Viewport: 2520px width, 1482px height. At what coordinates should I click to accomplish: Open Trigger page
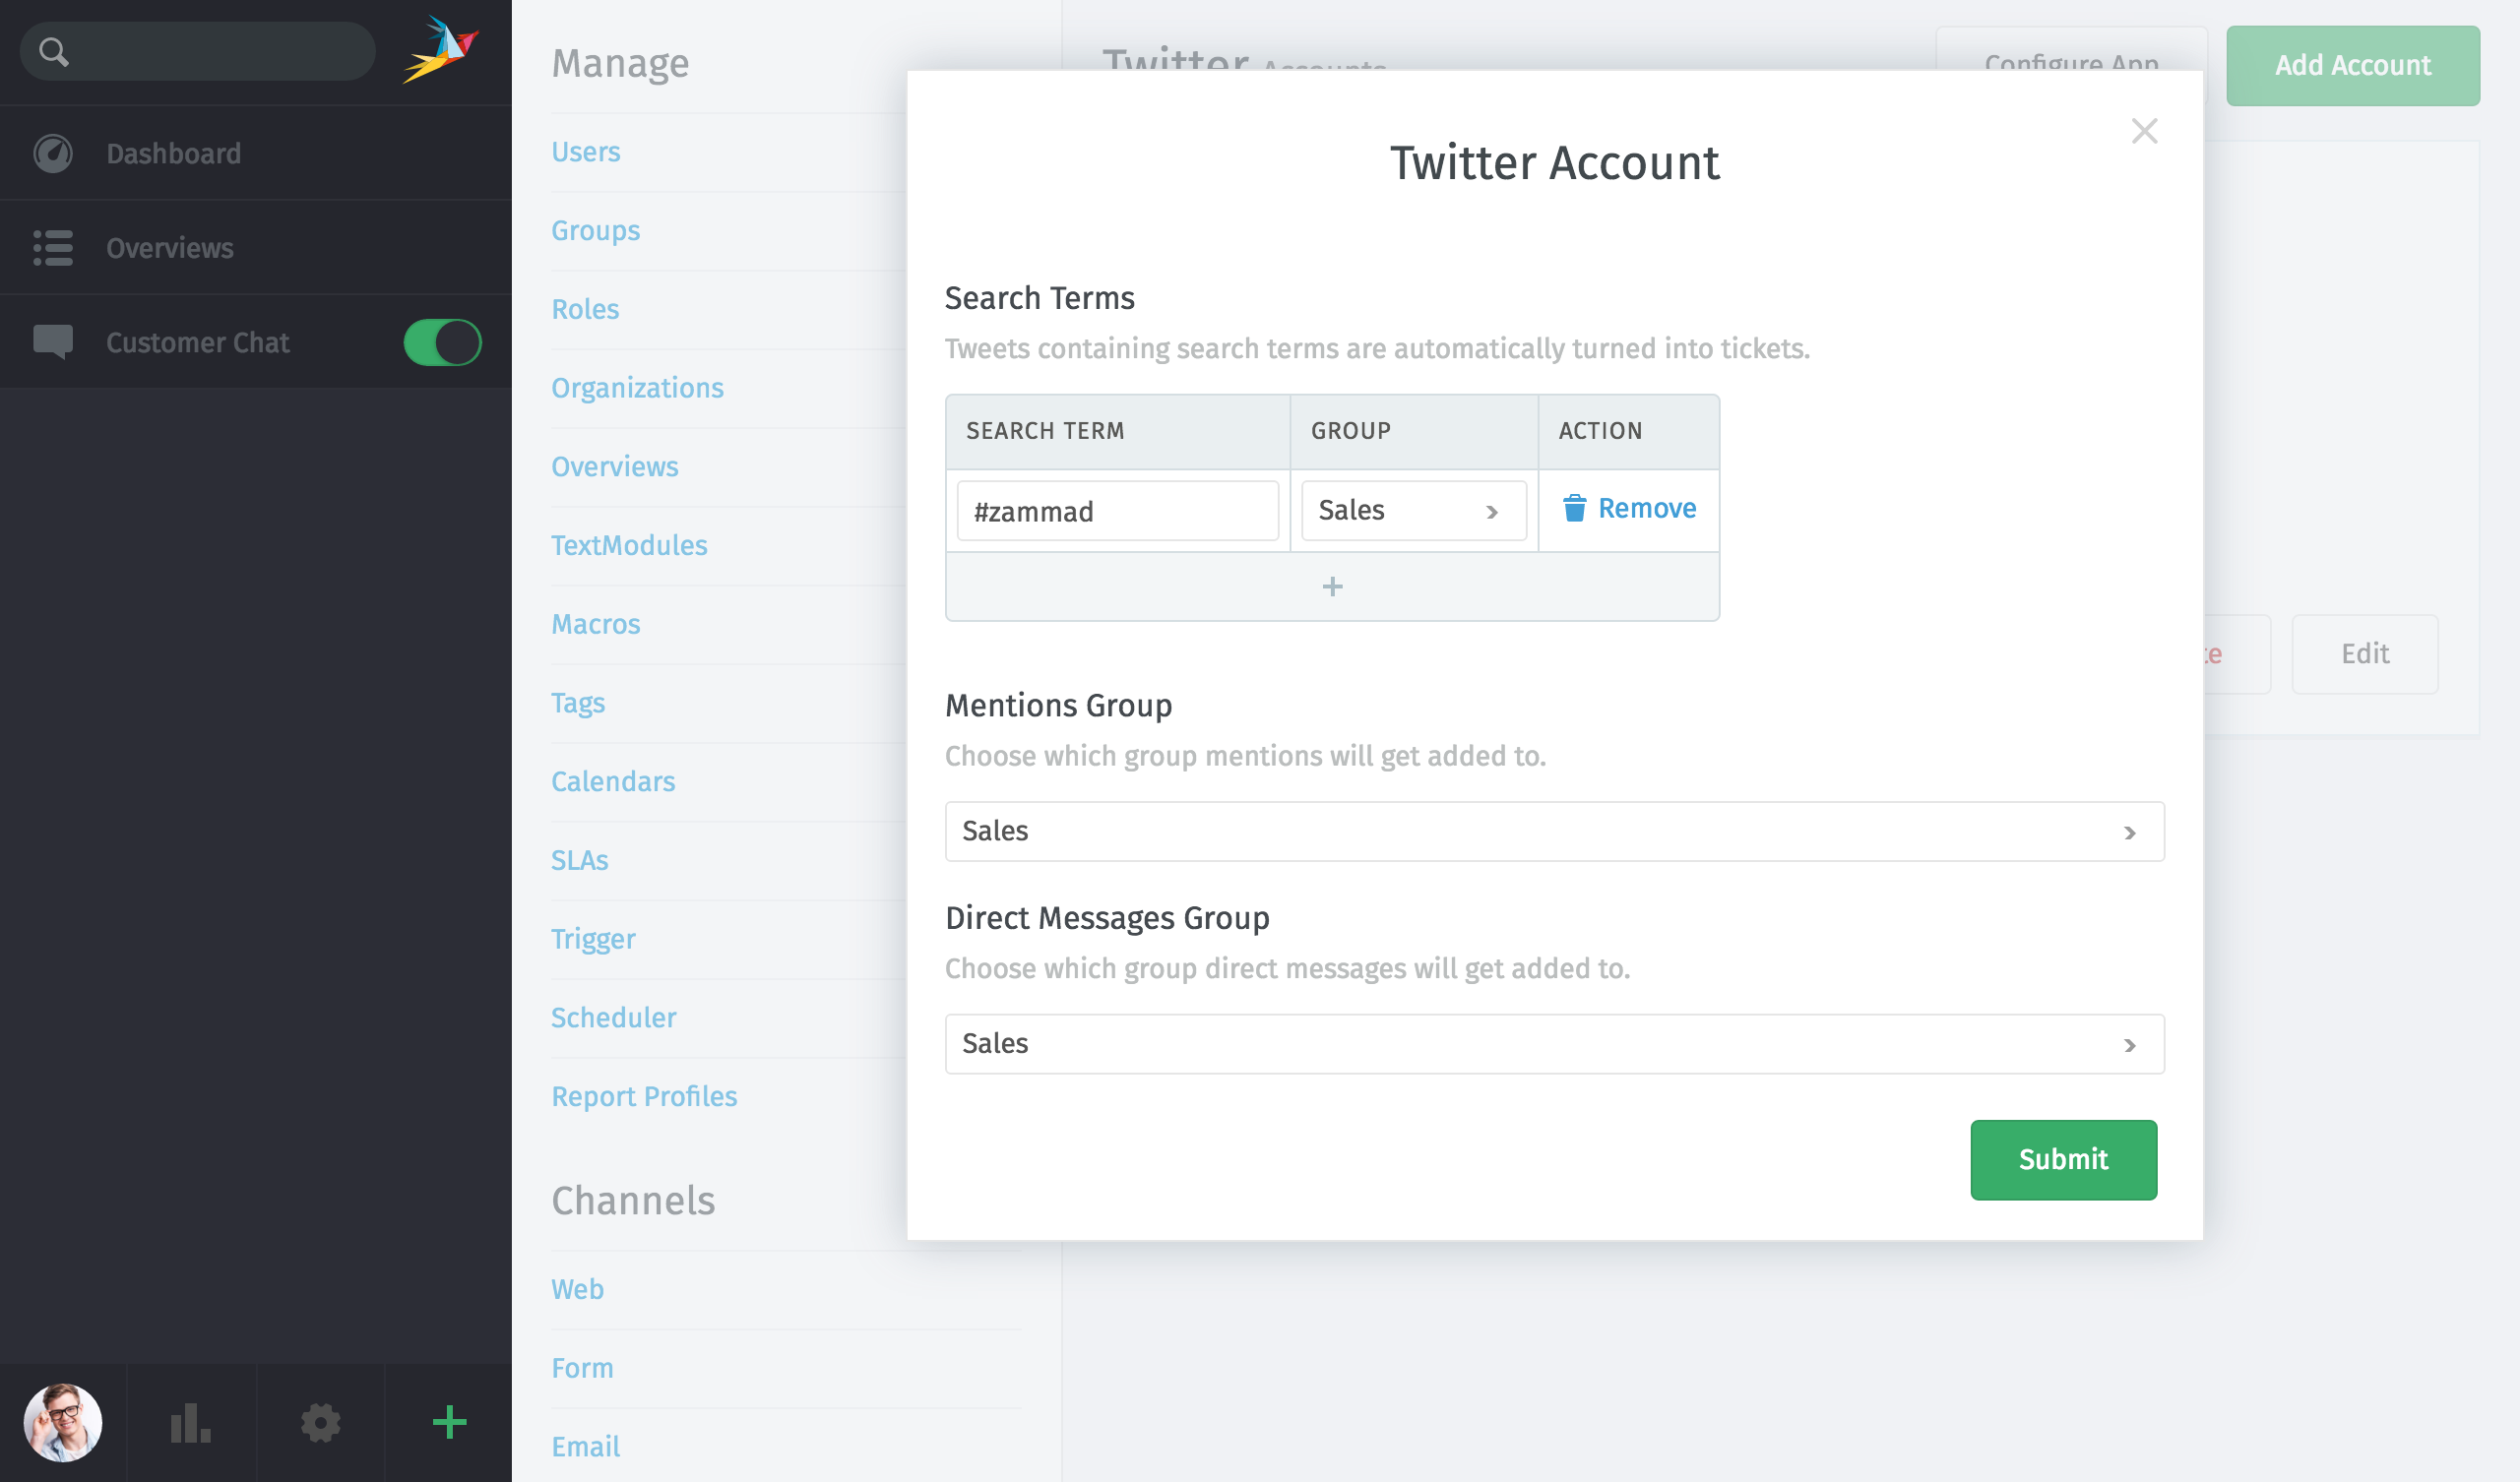tap(593, 939)
